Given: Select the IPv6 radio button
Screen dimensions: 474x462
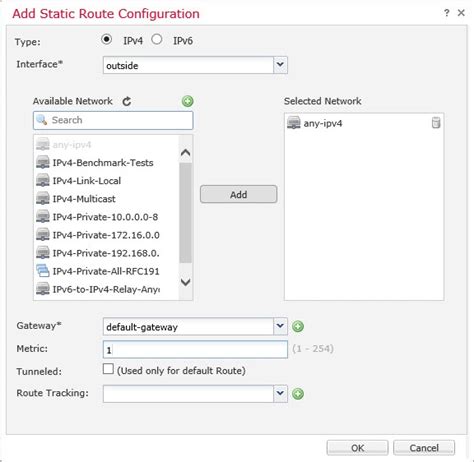Looking at the screenshot, I should point(157,39).
